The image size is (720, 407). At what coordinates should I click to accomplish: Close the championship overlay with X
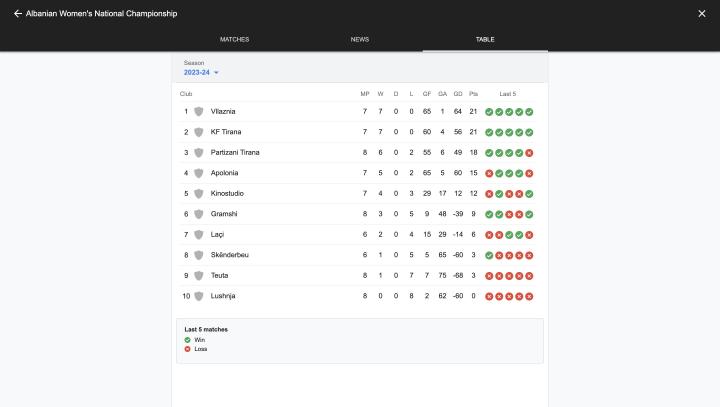pyautogui.click(x=702, y=14)
